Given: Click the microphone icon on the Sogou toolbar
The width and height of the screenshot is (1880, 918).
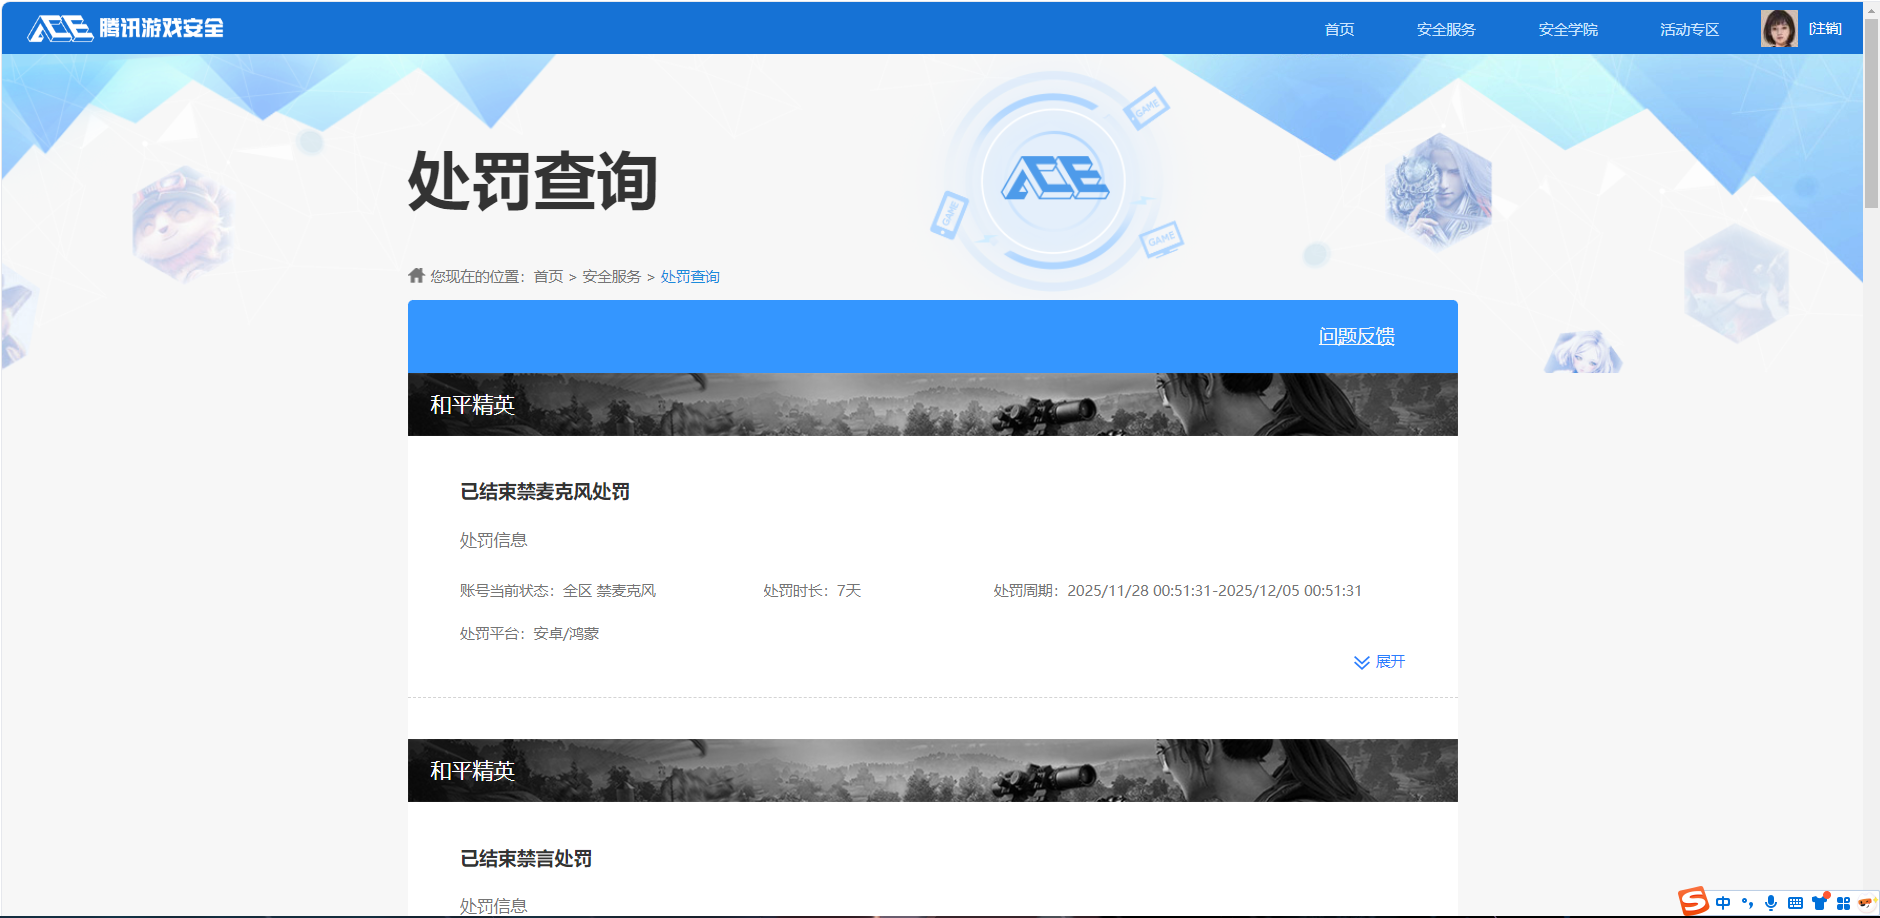Looking at the screenshot, I should click(1772, 903).
